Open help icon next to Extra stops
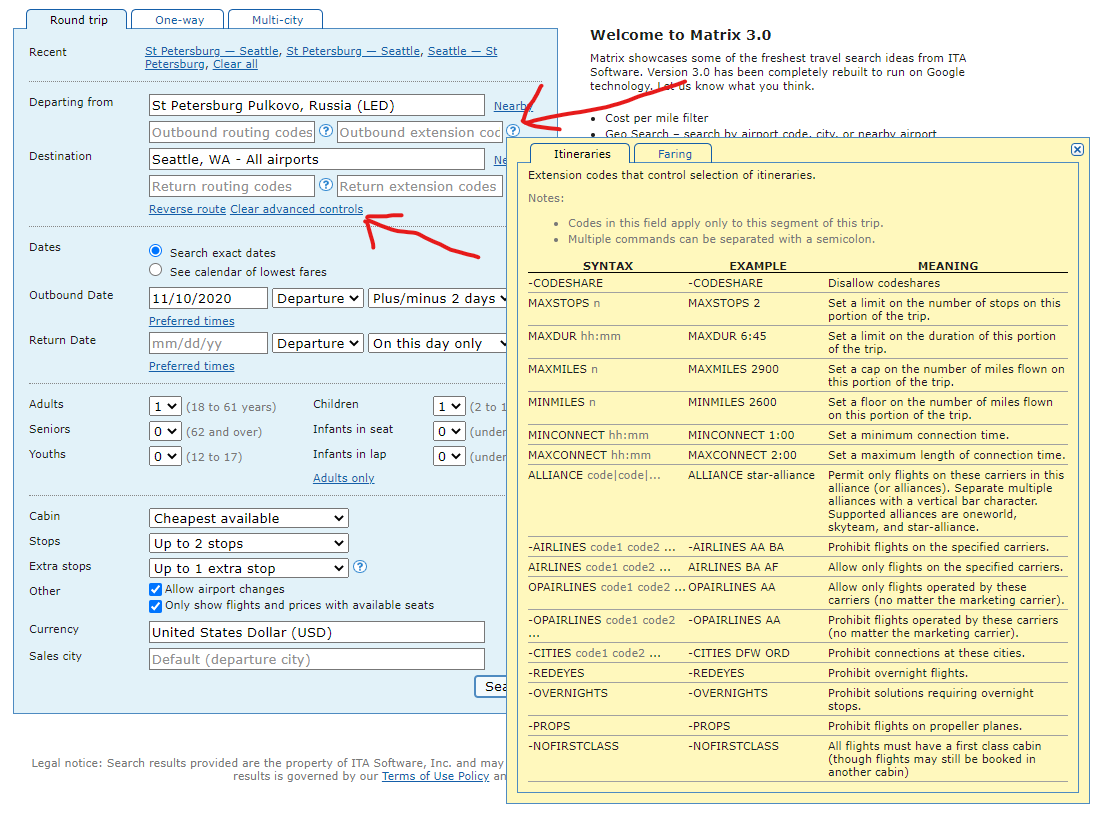Viewport: 1116px width, 825px height. pos(360,567)
